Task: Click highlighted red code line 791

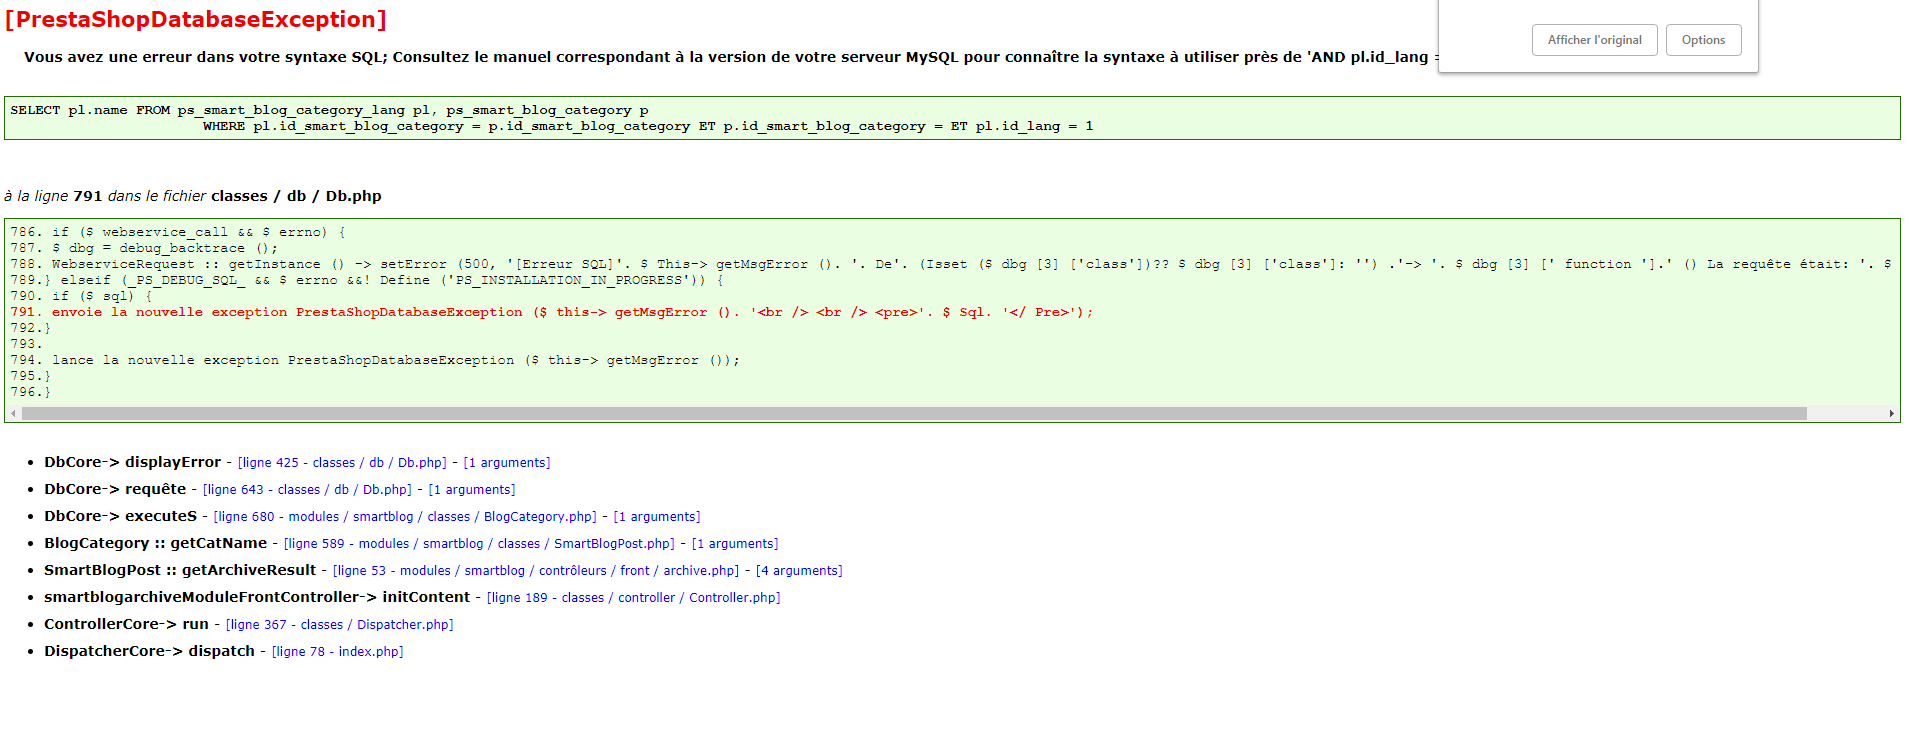Action: pyautogui.click(x=552, y=312)
